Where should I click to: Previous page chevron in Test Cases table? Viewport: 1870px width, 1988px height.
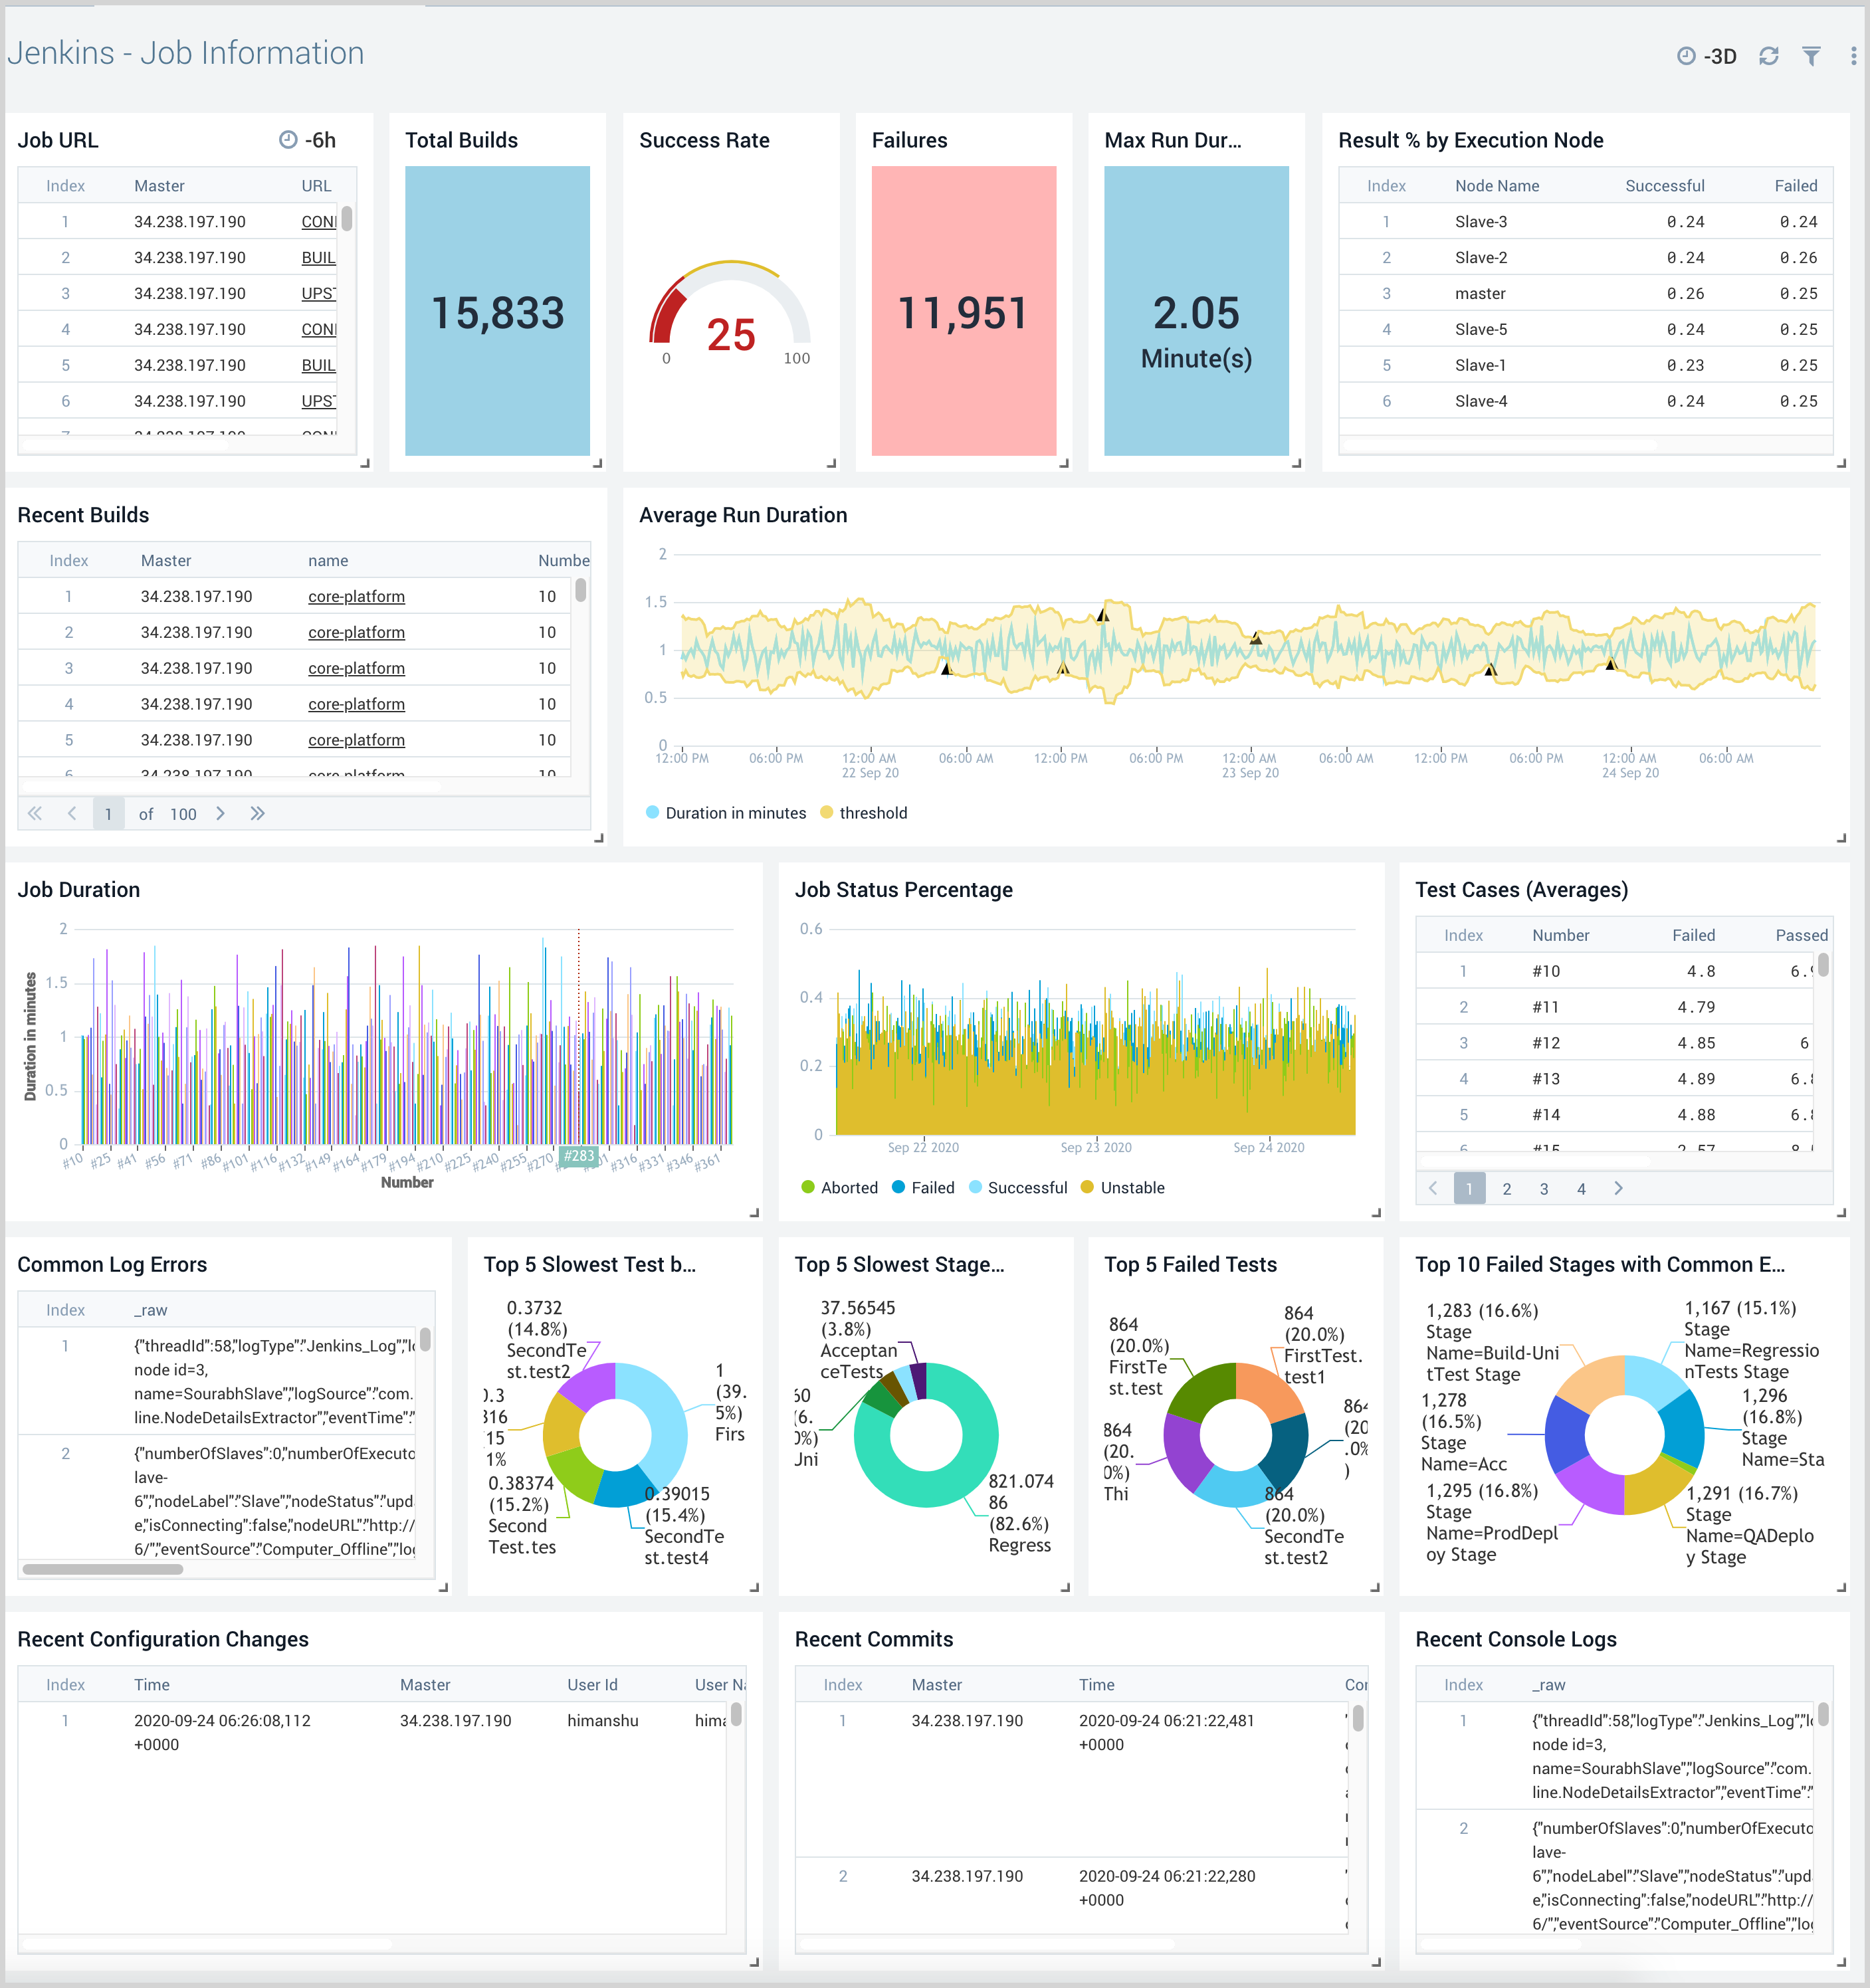1433,1188
